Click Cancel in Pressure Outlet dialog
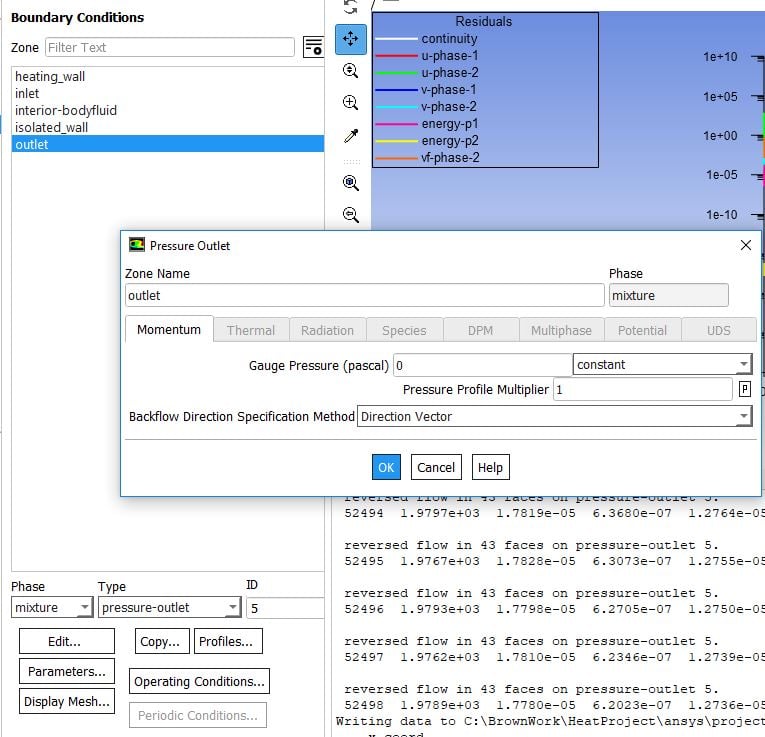The height and width of the screenshot is (737, 765). click(x=436, y=467)
